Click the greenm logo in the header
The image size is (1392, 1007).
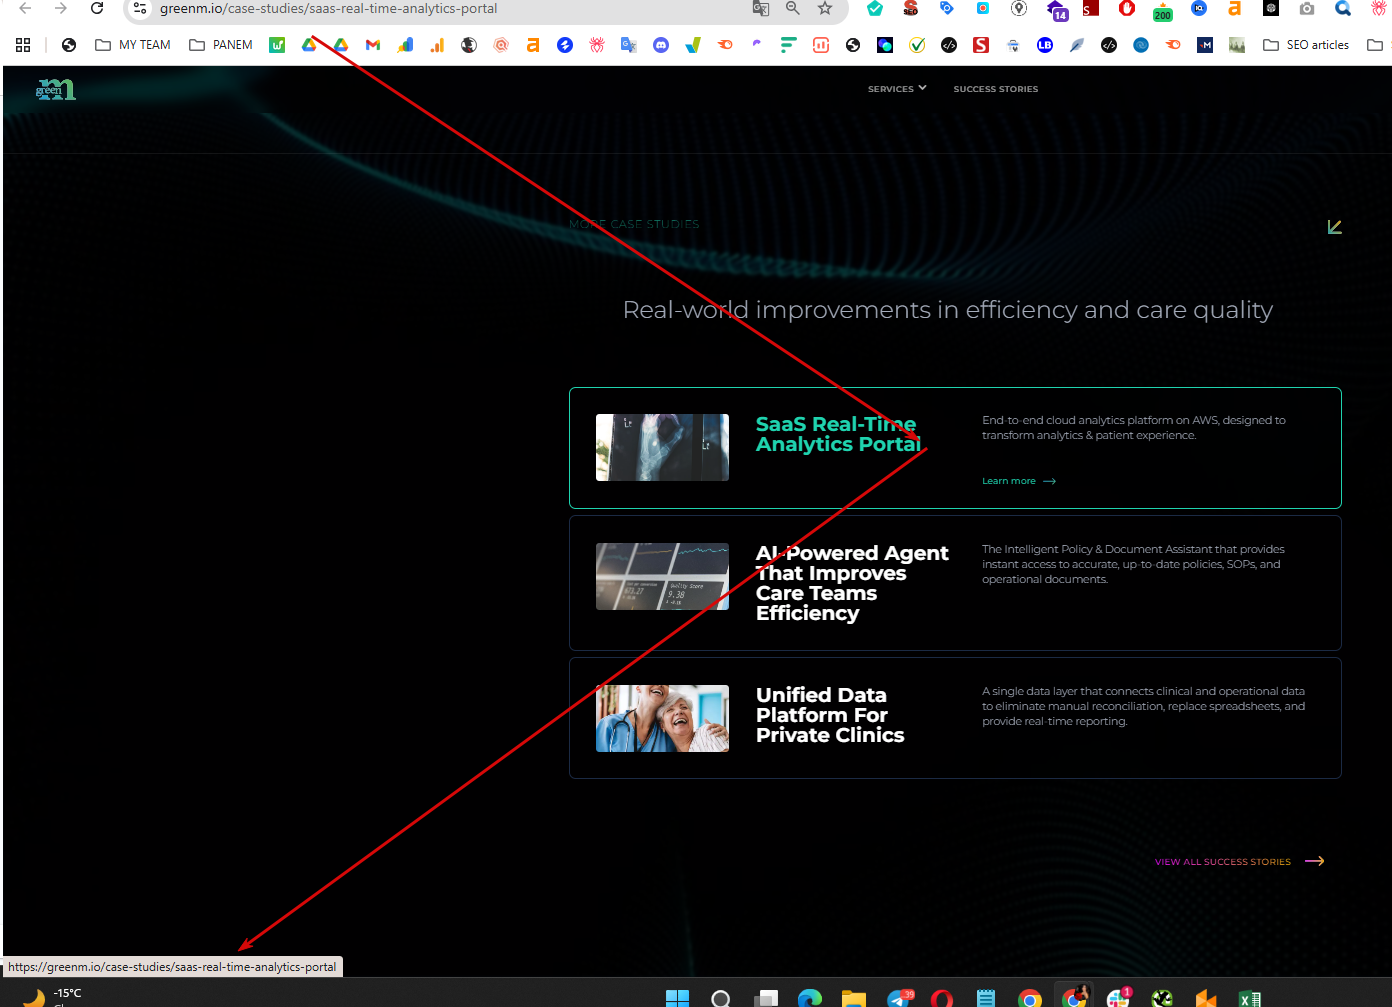point(55,89)
